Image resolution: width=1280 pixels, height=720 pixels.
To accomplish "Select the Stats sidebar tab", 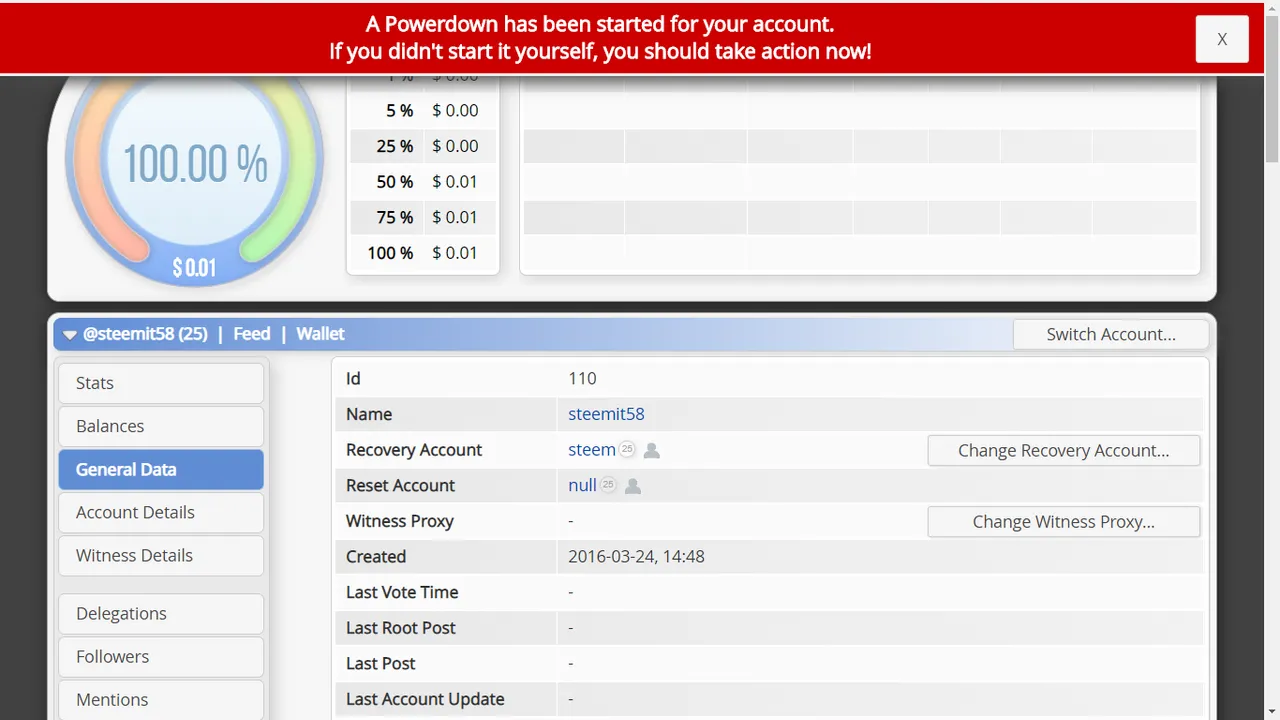I will (x=161, y=383).
